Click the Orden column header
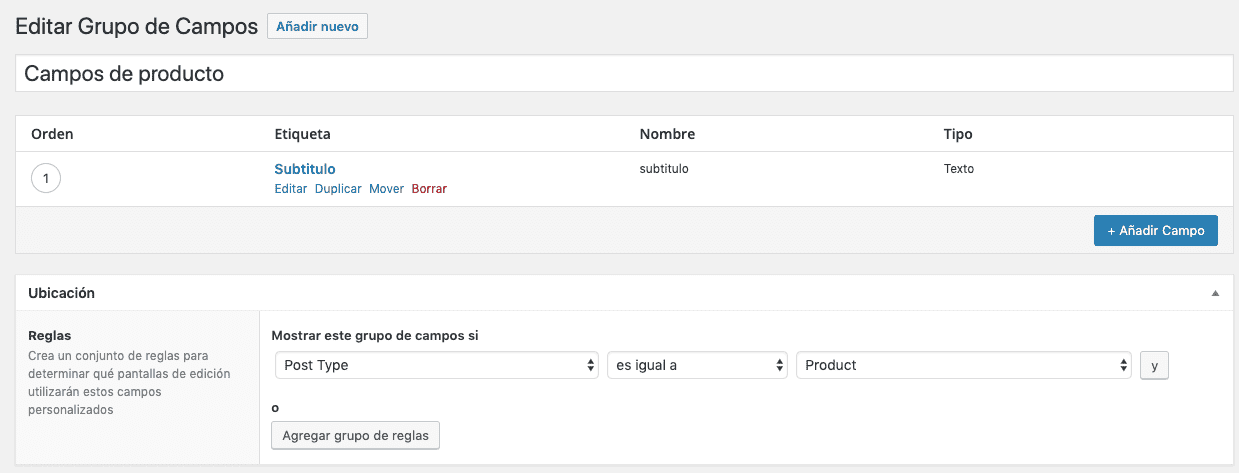1239x473 pixels. [x=52, y=134]
